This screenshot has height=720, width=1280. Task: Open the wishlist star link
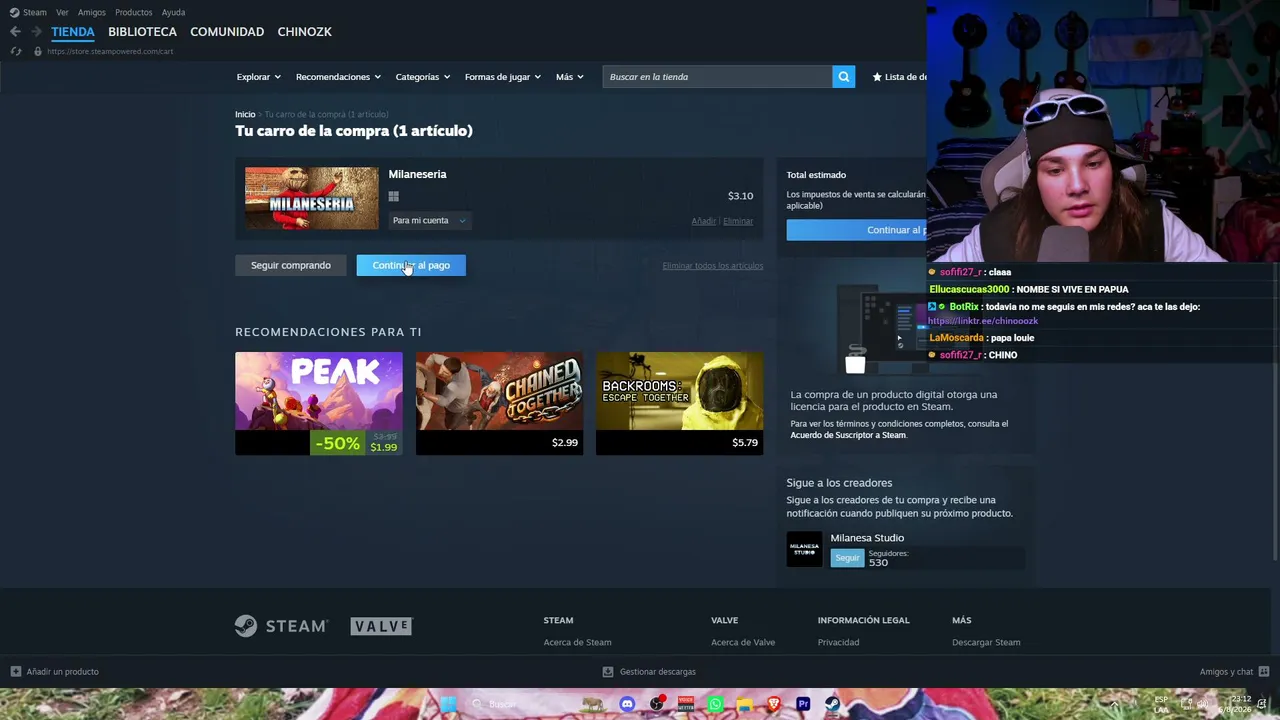click(899, 77)
